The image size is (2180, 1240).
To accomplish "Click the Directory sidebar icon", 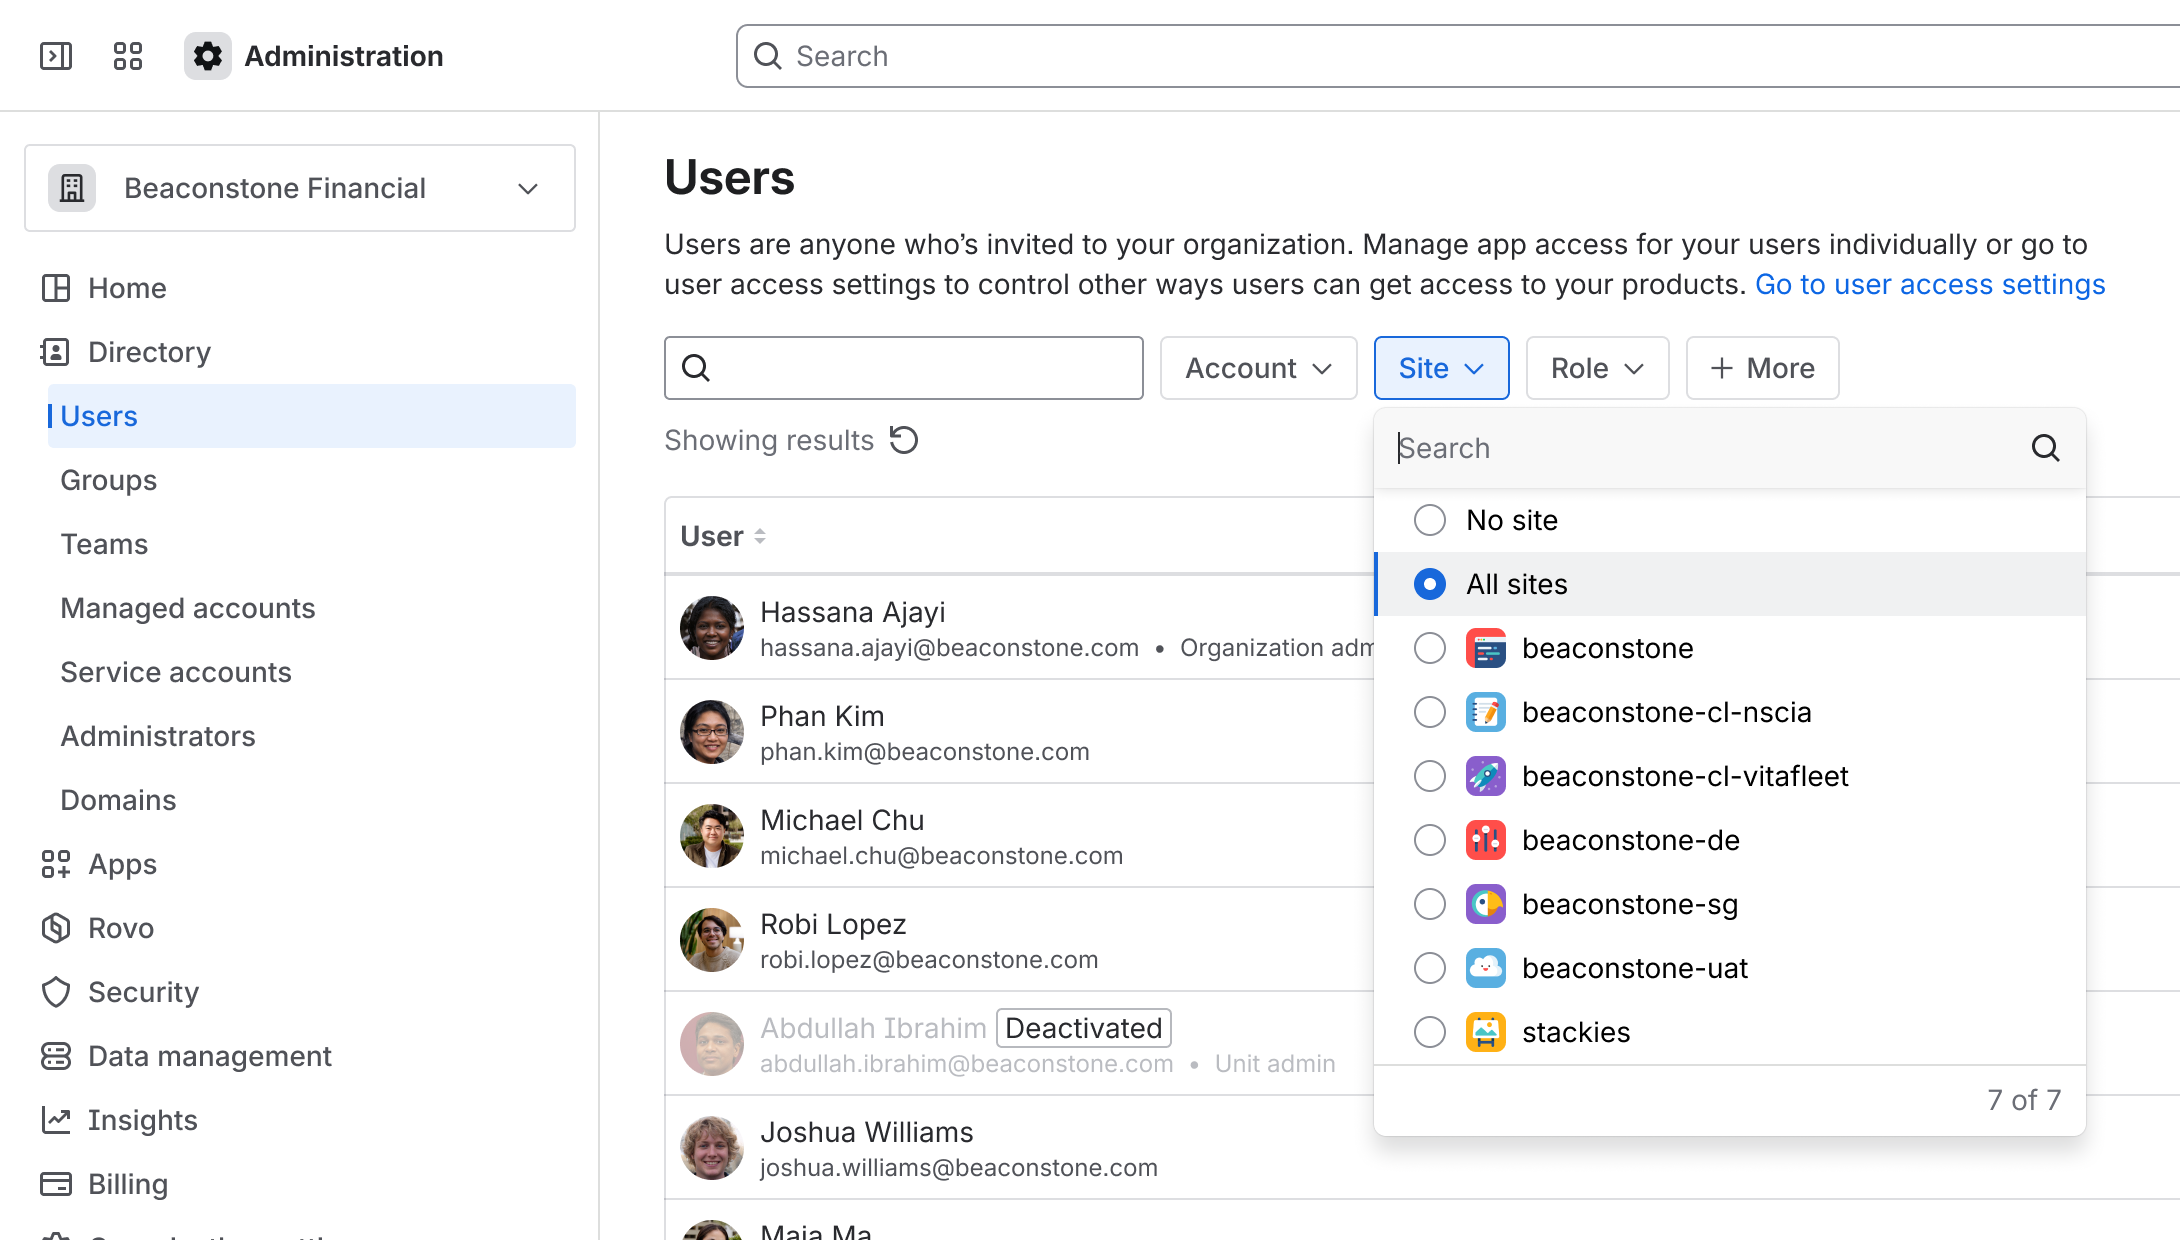I will click(x=55, y=352).
